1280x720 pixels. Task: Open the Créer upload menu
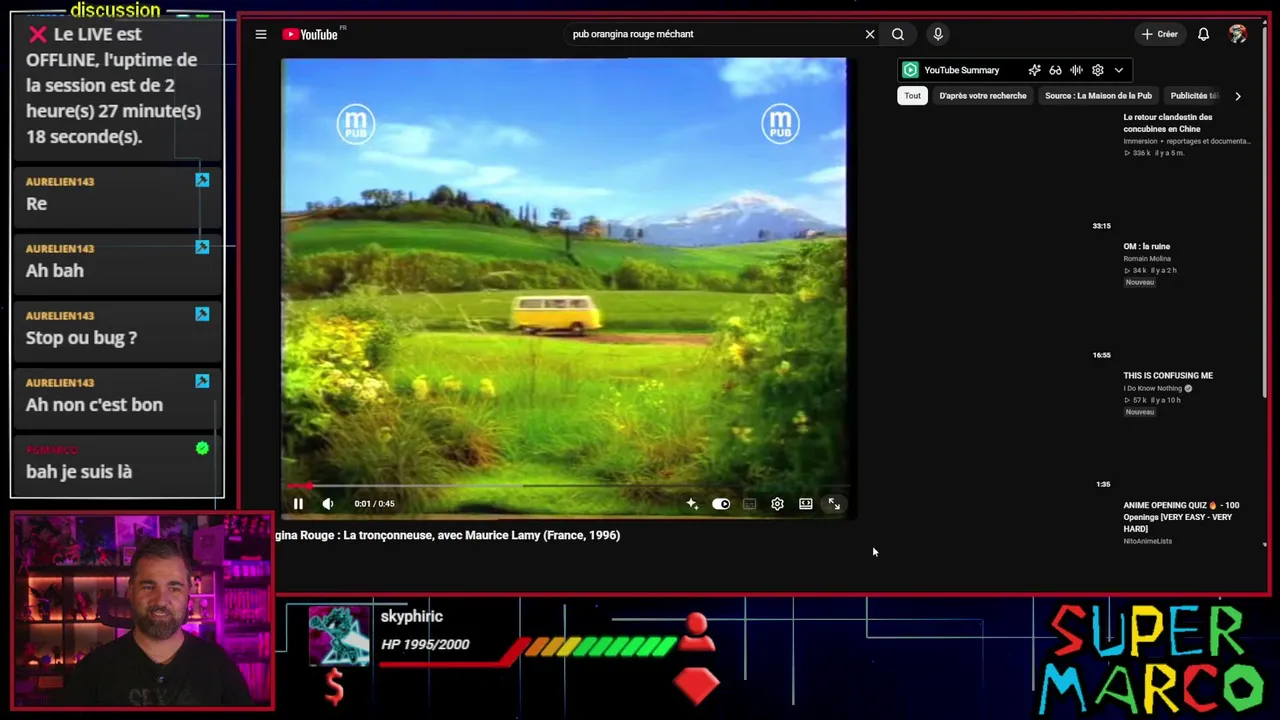1160,34
